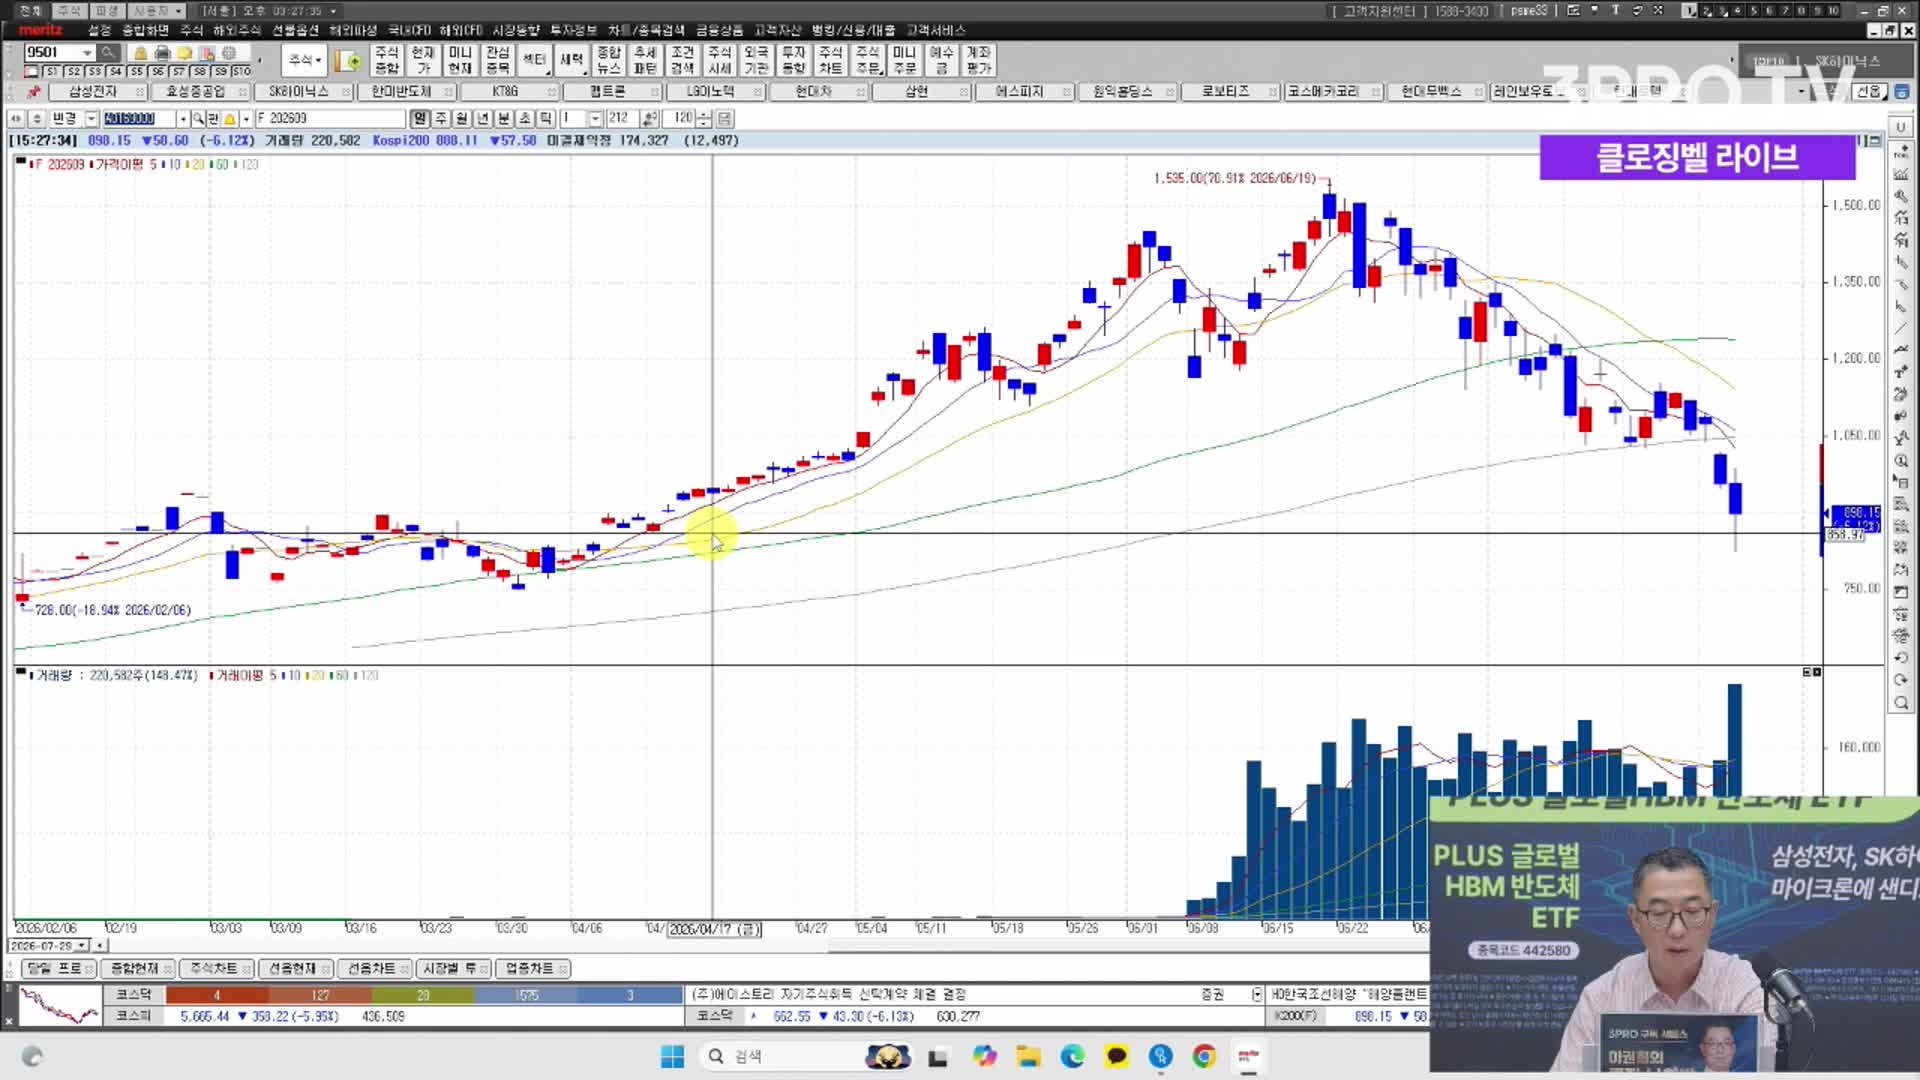1920x1080 pixels.
Task: Select the 주 weekly period toggle
Action: coord(440,118)
